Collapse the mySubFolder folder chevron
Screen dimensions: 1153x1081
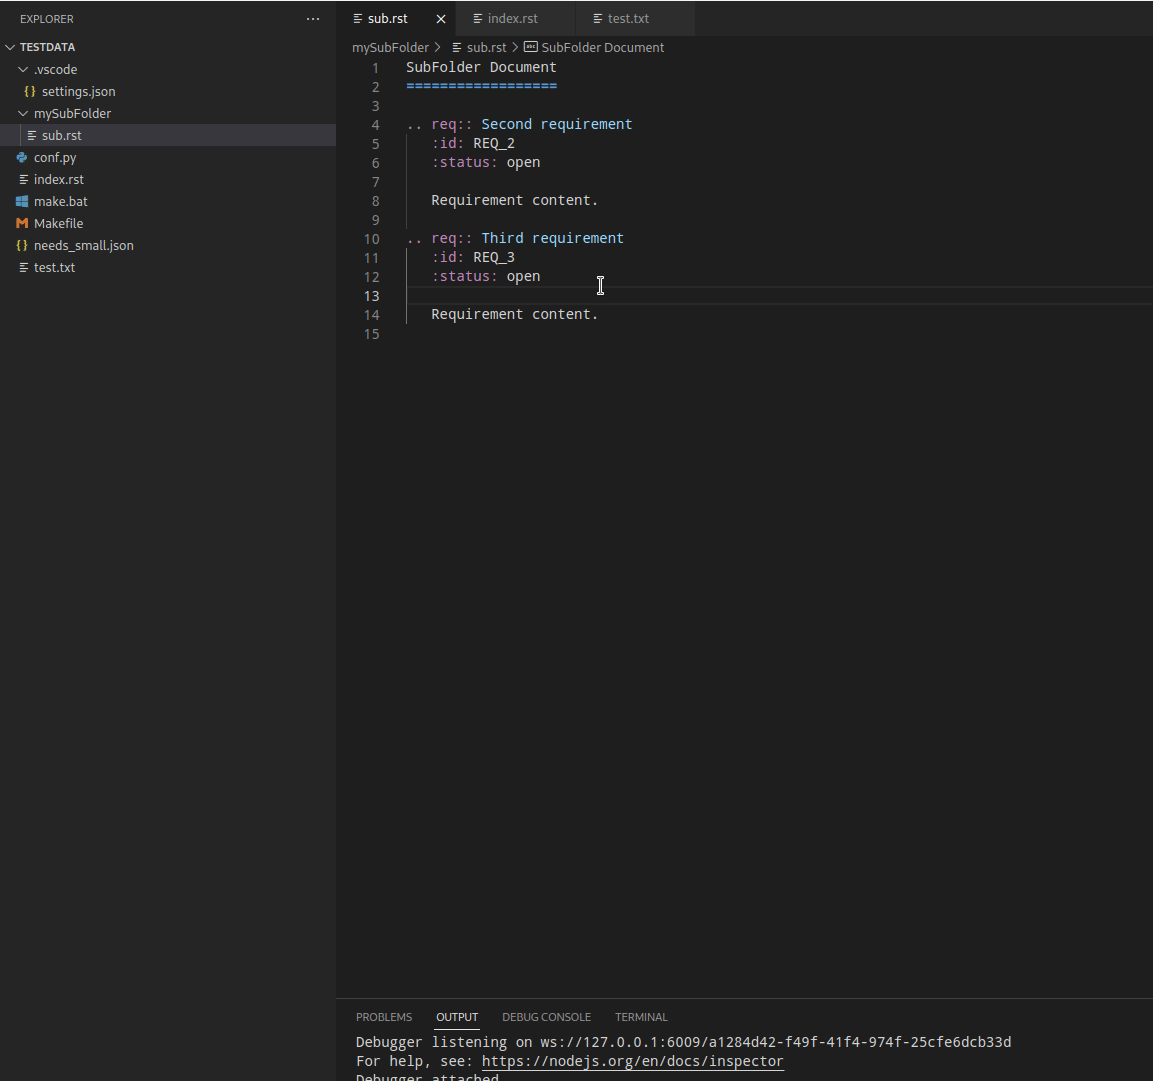point(24,113)
